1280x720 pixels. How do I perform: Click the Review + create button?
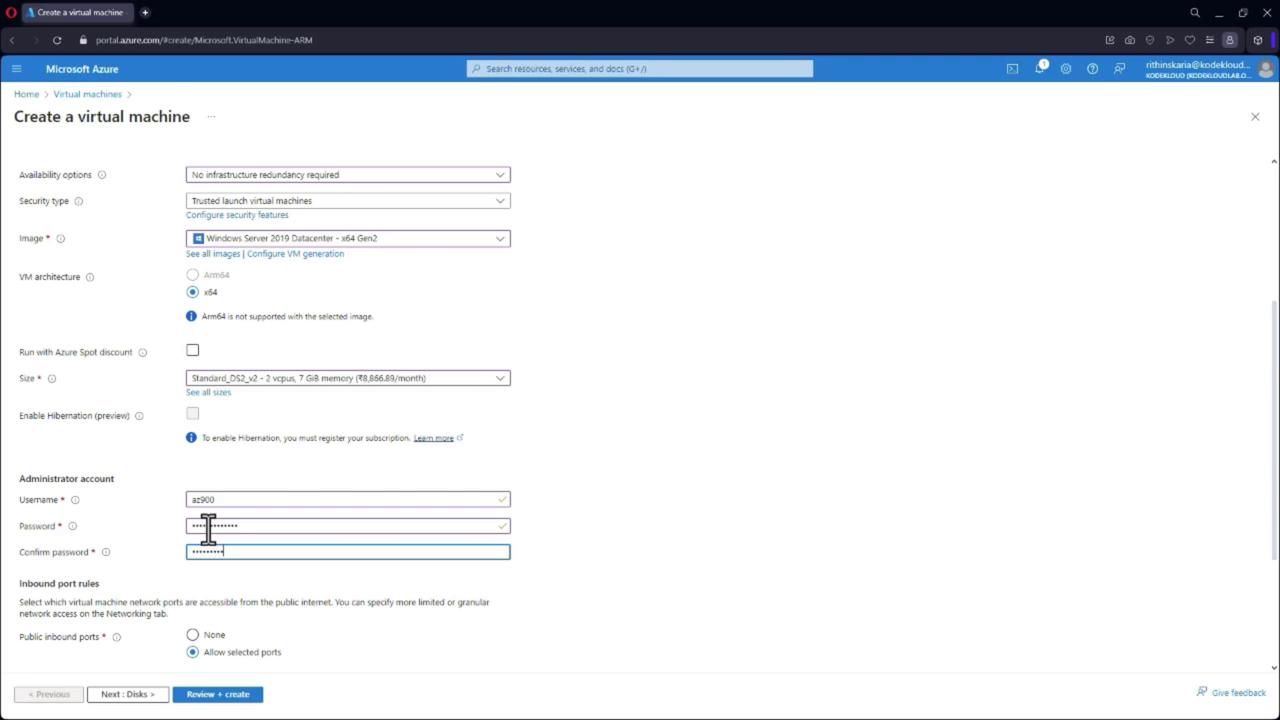218,694
